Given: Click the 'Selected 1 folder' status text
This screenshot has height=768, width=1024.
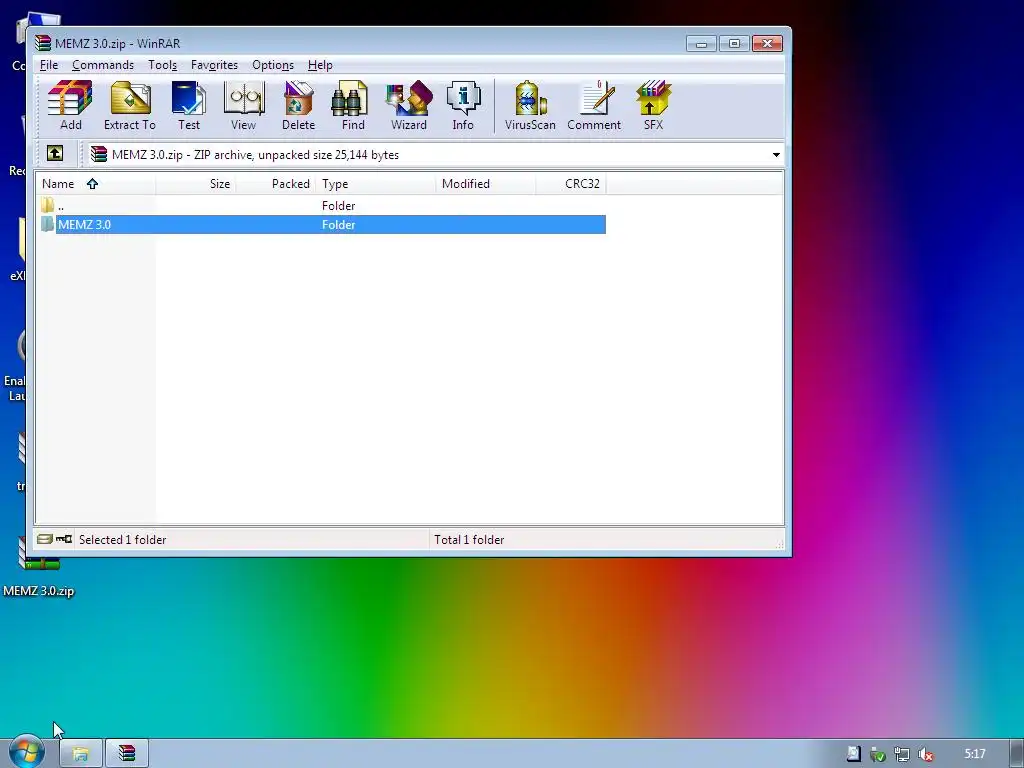Looking at the screenshot, I should coord(123,539).
